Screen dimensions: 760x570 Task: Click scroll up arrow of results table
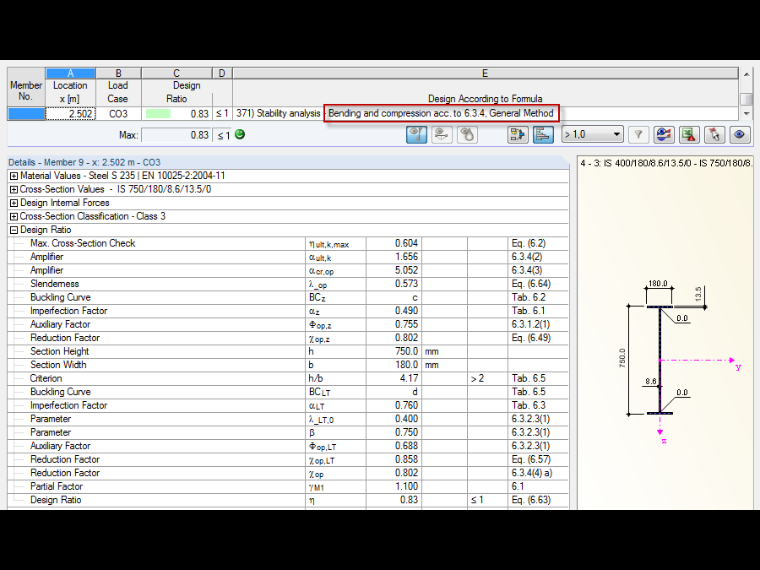746,74
